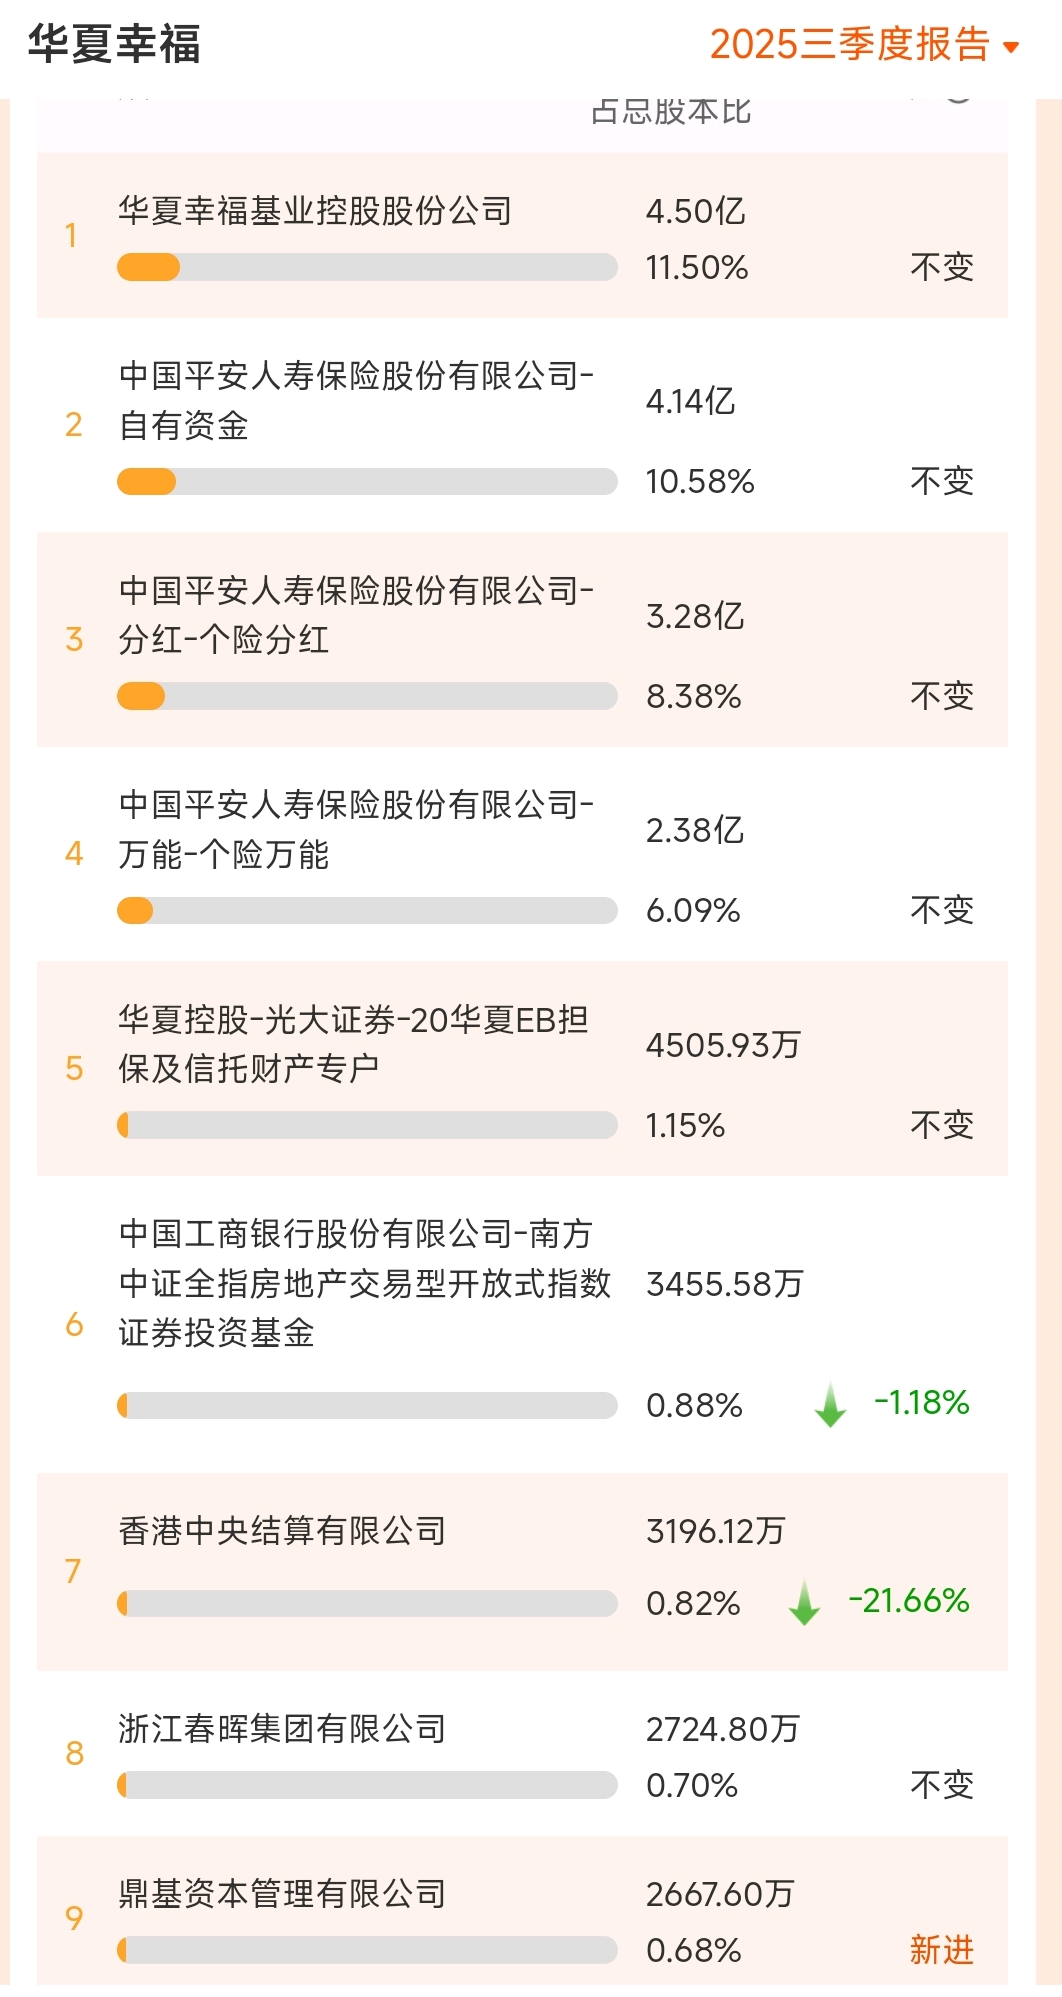Tap the 新进 label for 鼎基资本
The image size is (1062, 1997).
[x=941, y=1950]
